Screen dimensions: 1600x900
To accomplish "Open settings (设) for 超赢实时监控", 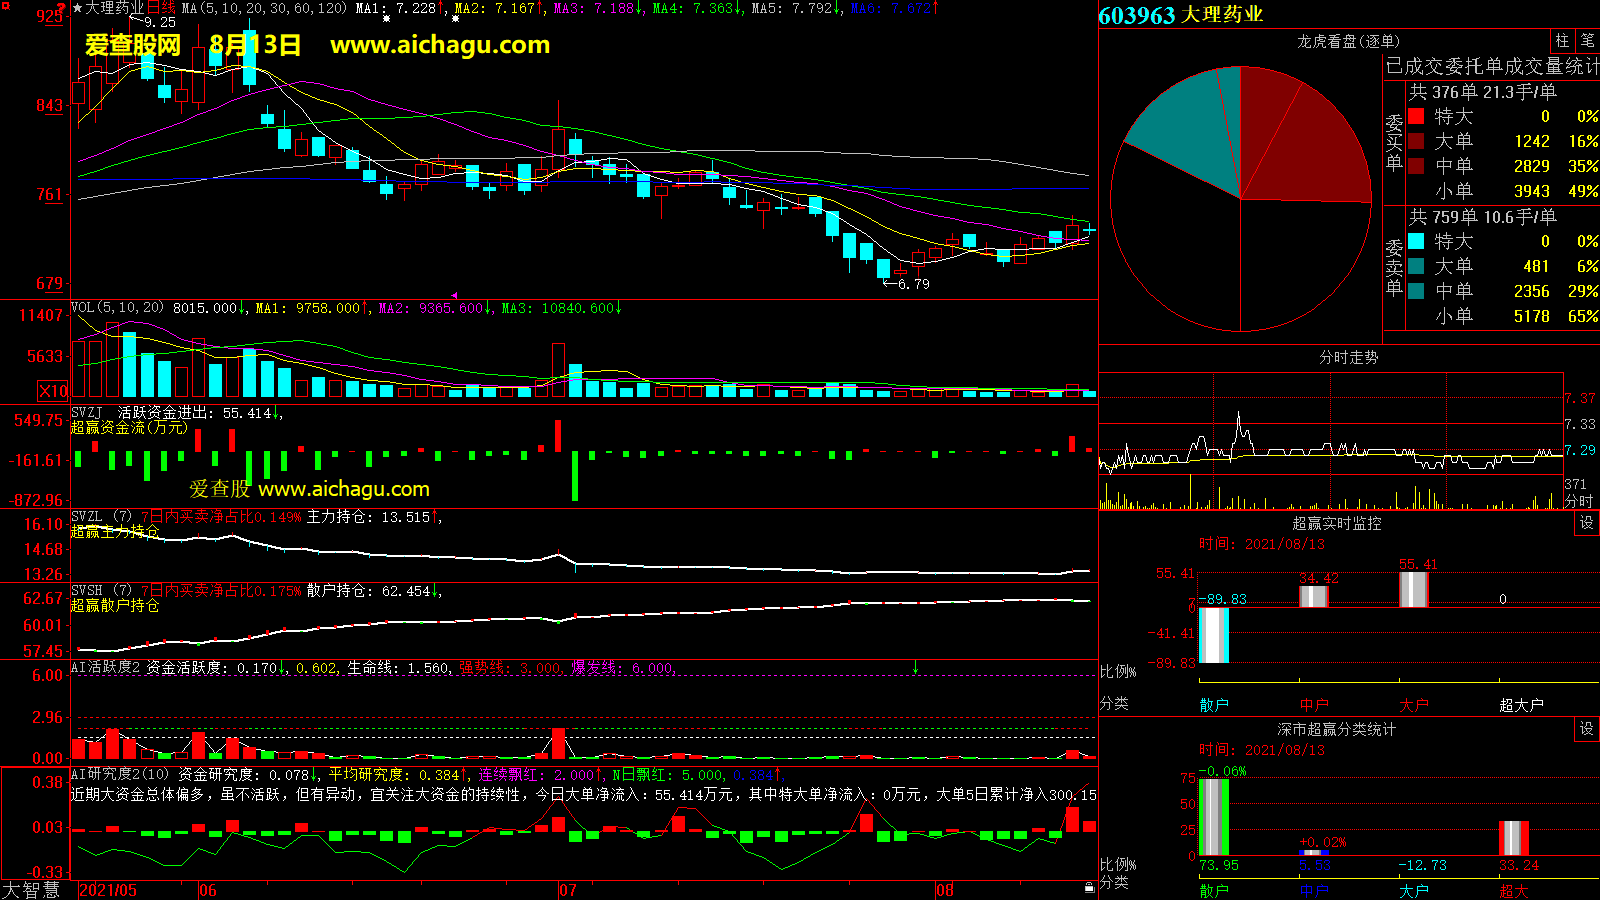I will (x=1586, y=523).
